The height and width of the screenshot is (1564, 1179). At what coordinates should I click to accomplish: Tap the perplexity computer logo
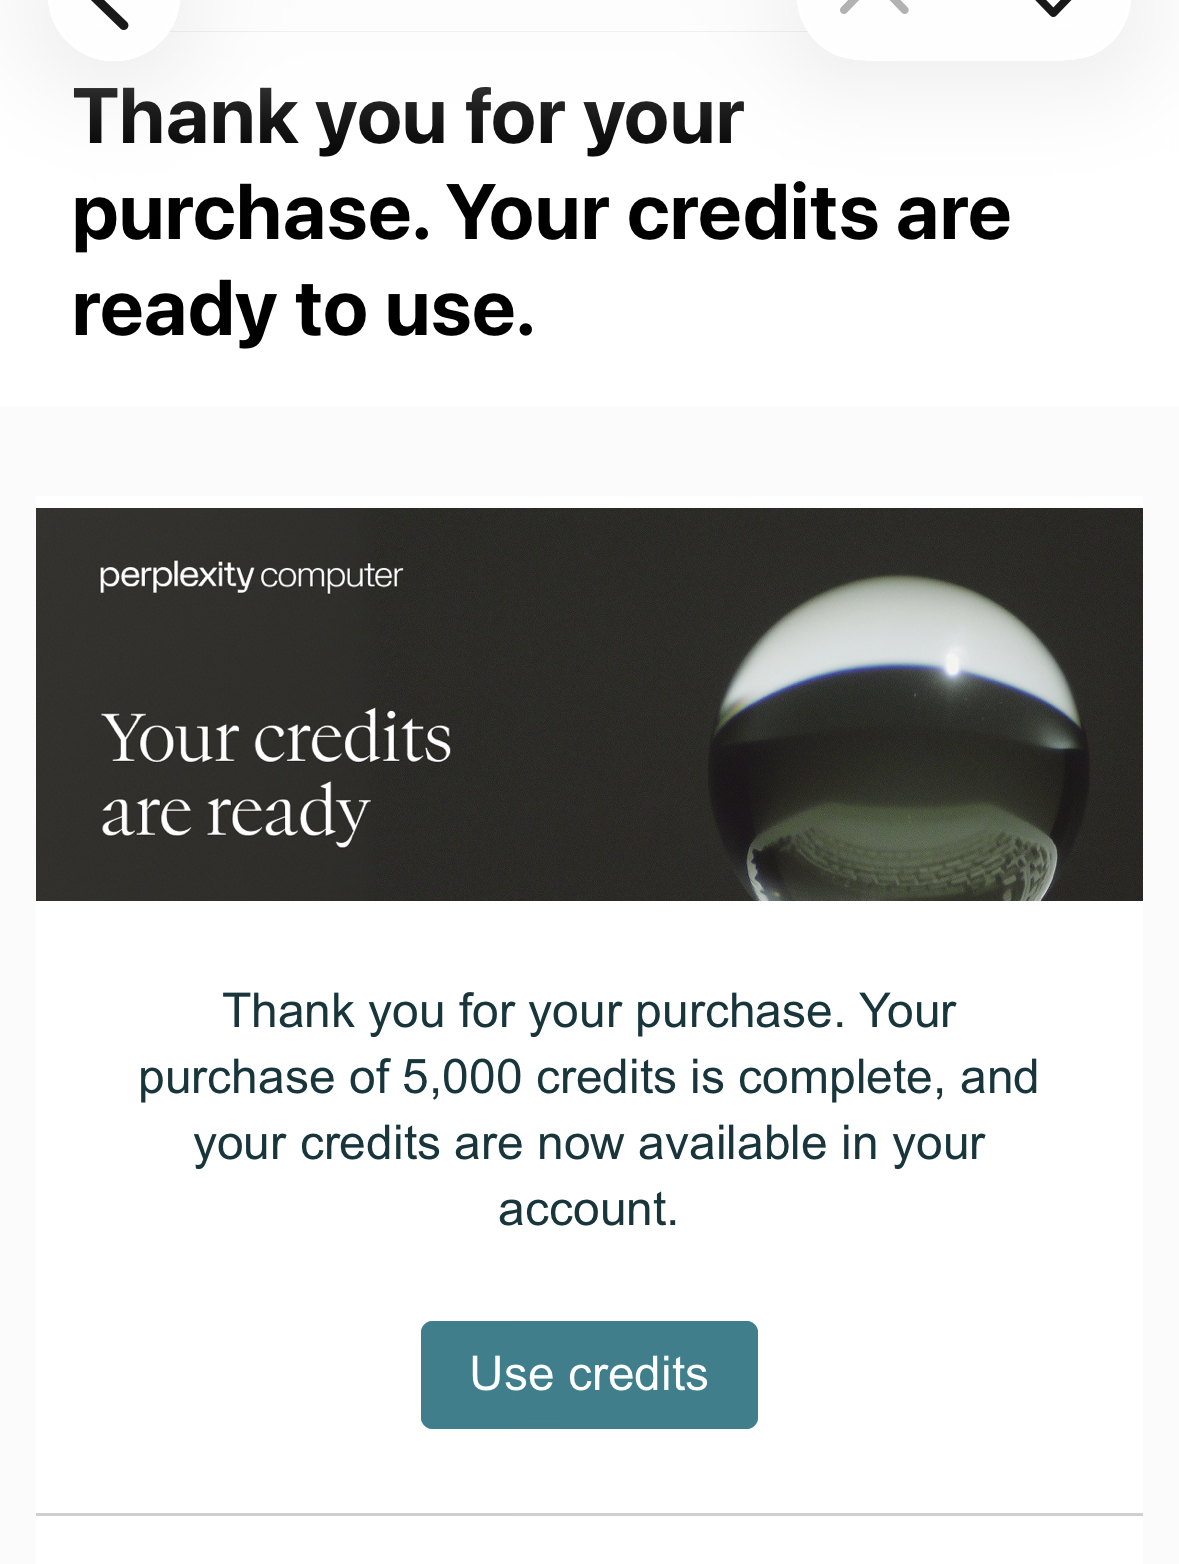(251, 576)
